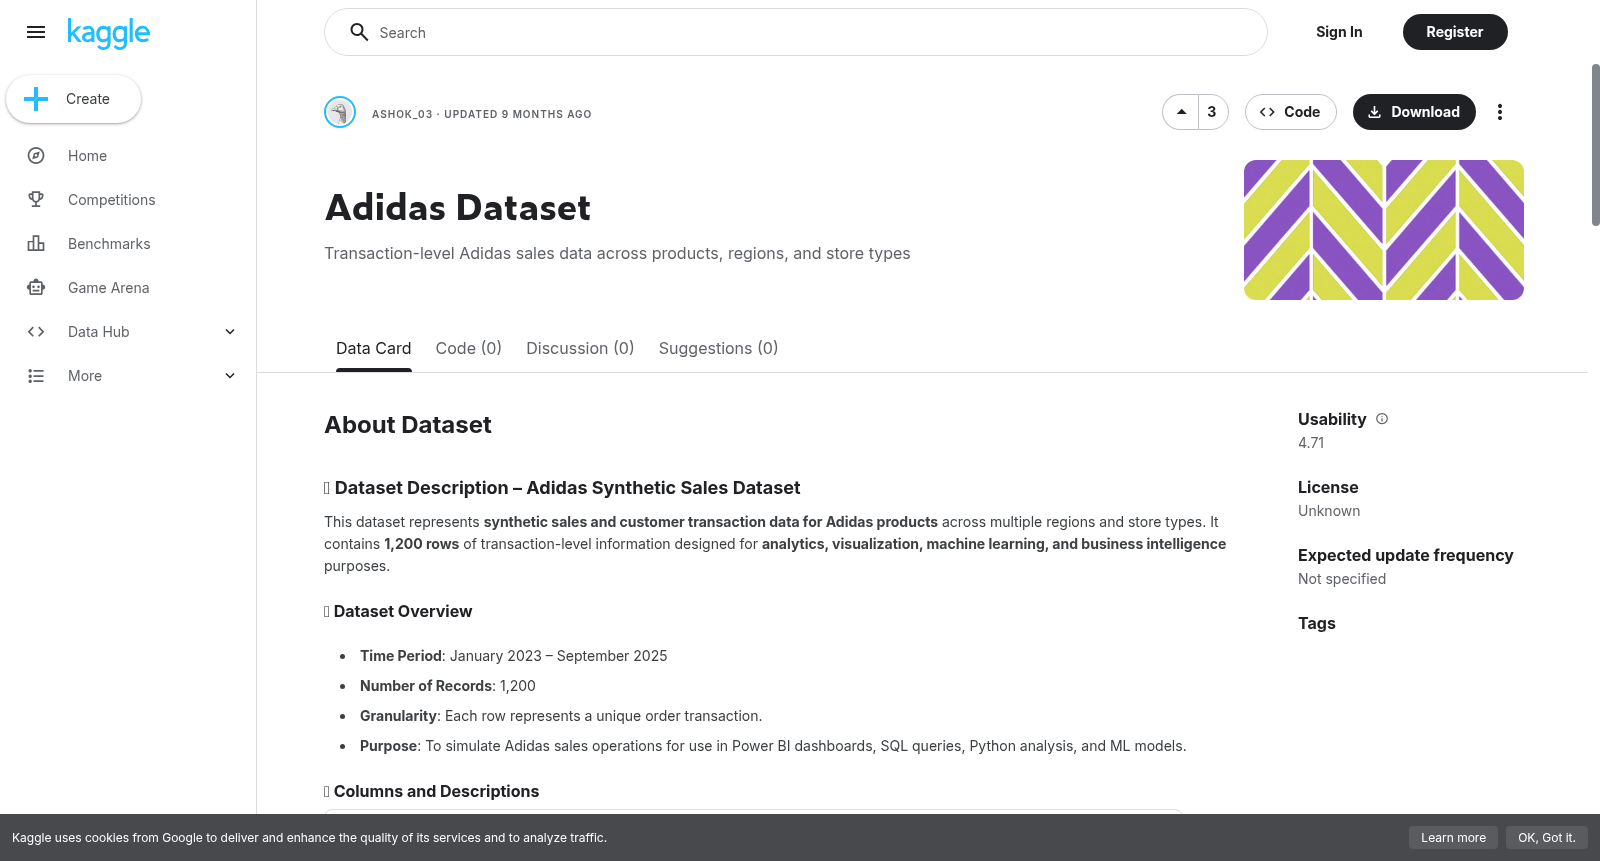Open the hamburger navigation menu
Screen dimensions: 1600x861
pos(36,32)
